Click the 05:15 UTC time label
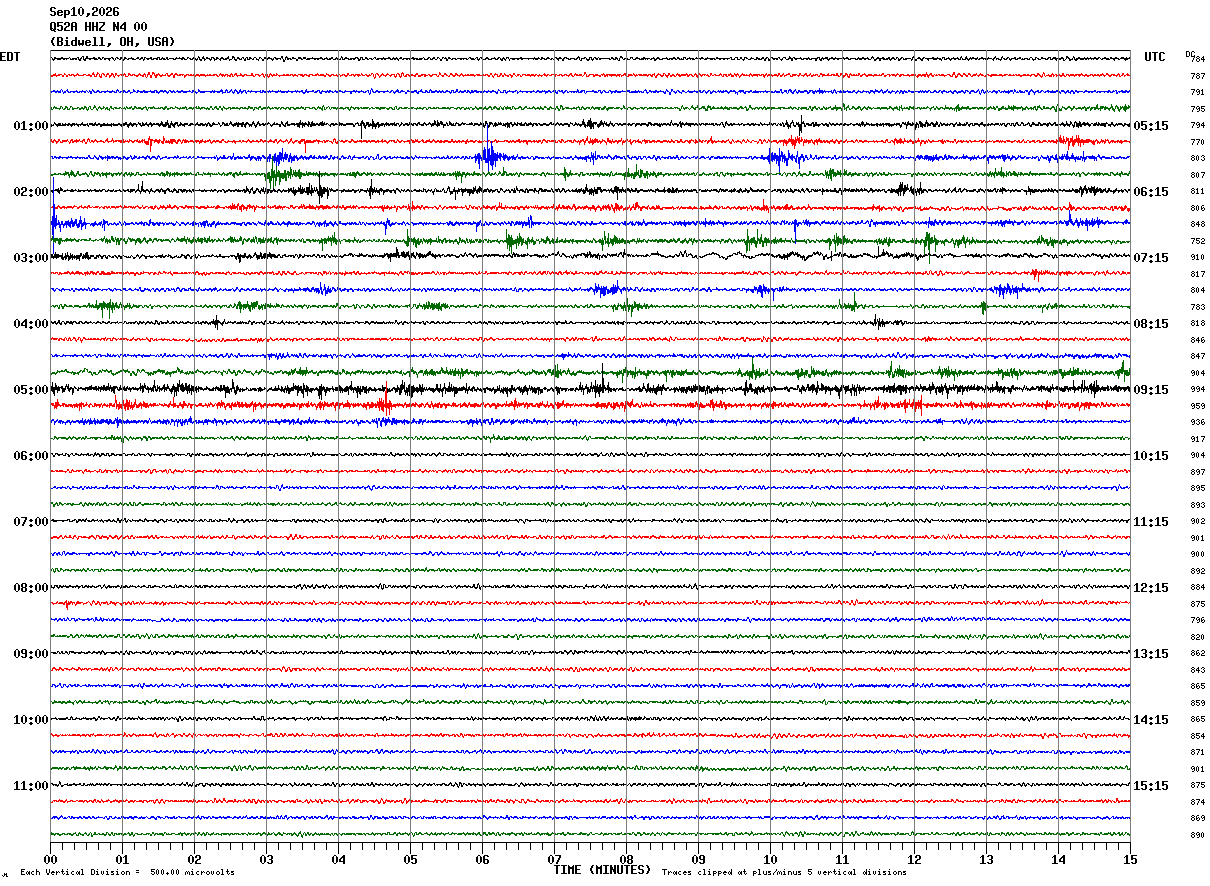Image resolution: width=1210 pixels, height=886 pixels. click(1150, 126)
